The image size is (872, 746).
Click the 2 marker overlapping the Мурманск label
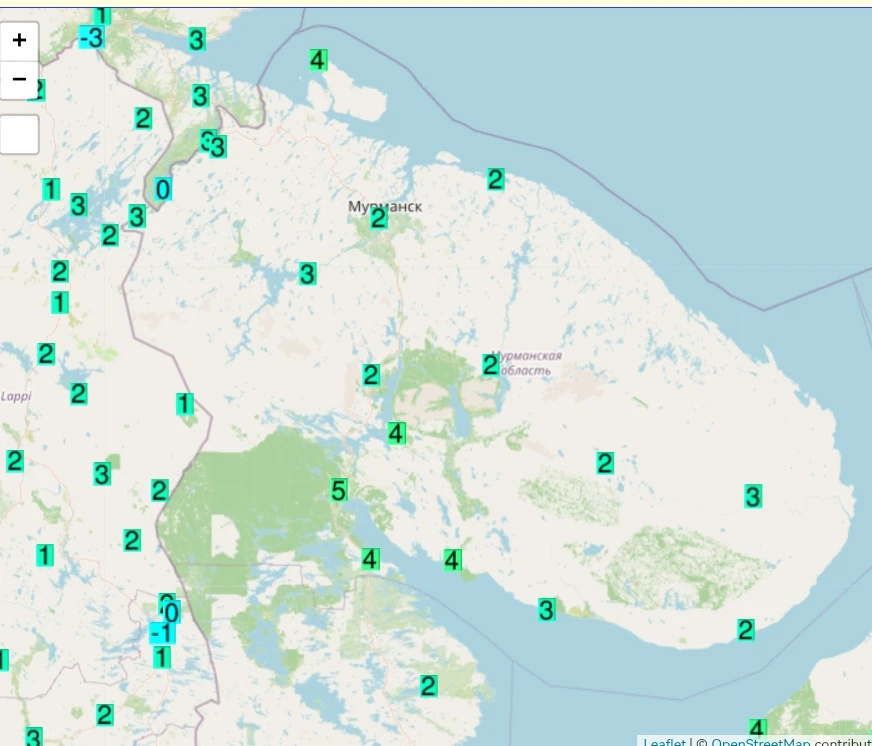[x=378, y=219]
